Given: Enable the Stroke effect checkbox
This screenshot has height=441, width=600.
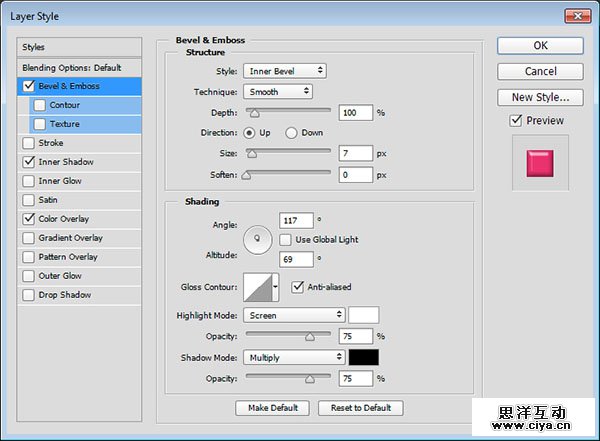Looking at the screenshot, I should [x=27, y=143].
